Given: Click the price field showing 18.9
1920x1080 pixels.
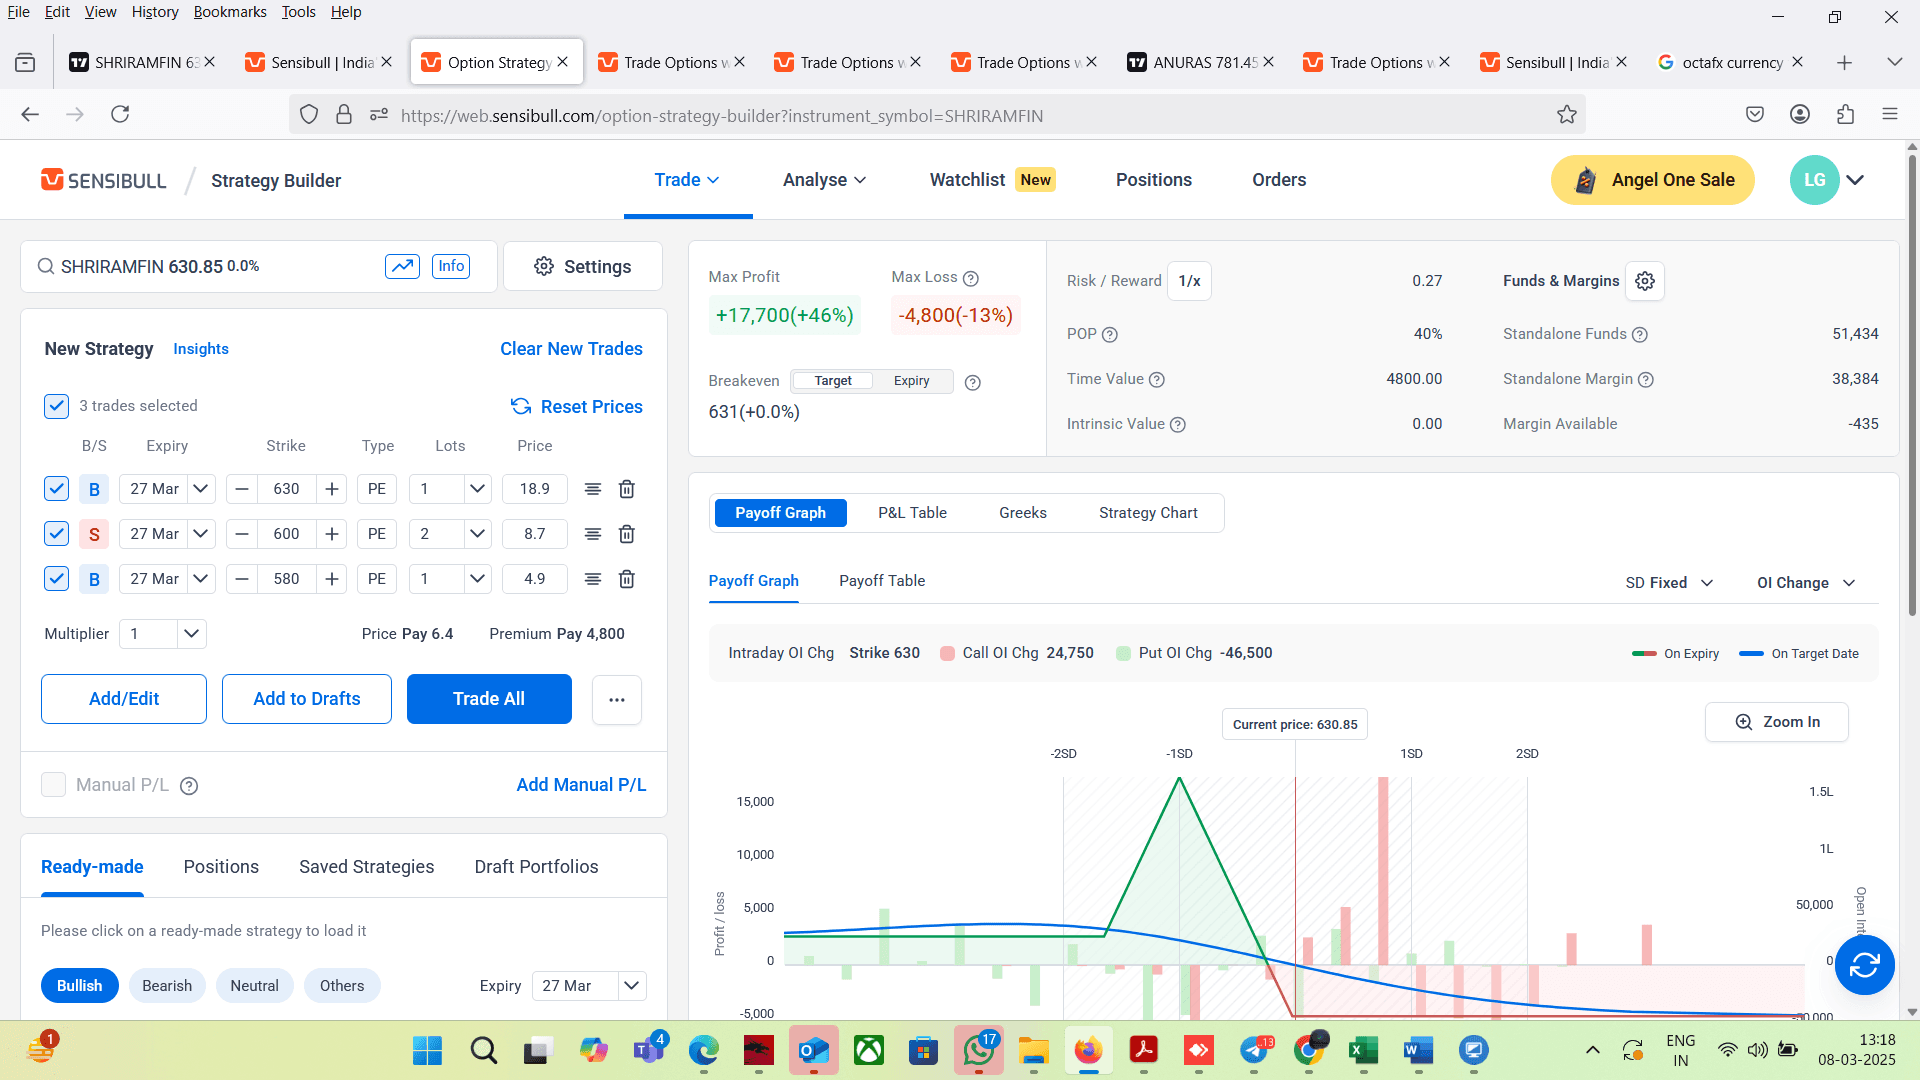Looking at the screenshot, I should click(x=535, y=489).
